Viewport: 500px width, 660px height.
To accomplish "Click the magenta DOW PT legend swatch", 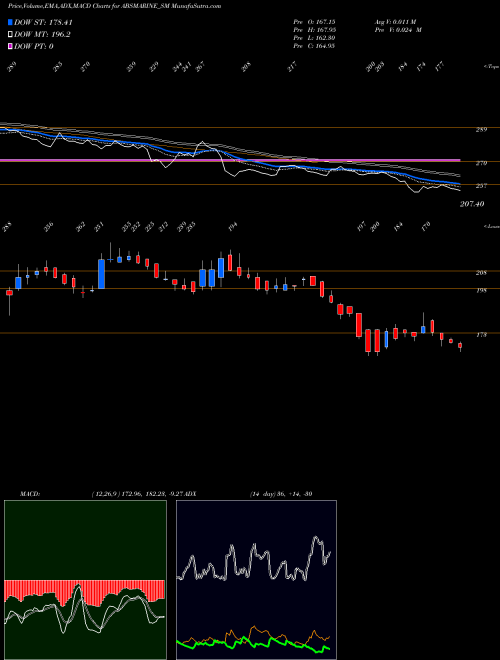I will tap(10, 46).
